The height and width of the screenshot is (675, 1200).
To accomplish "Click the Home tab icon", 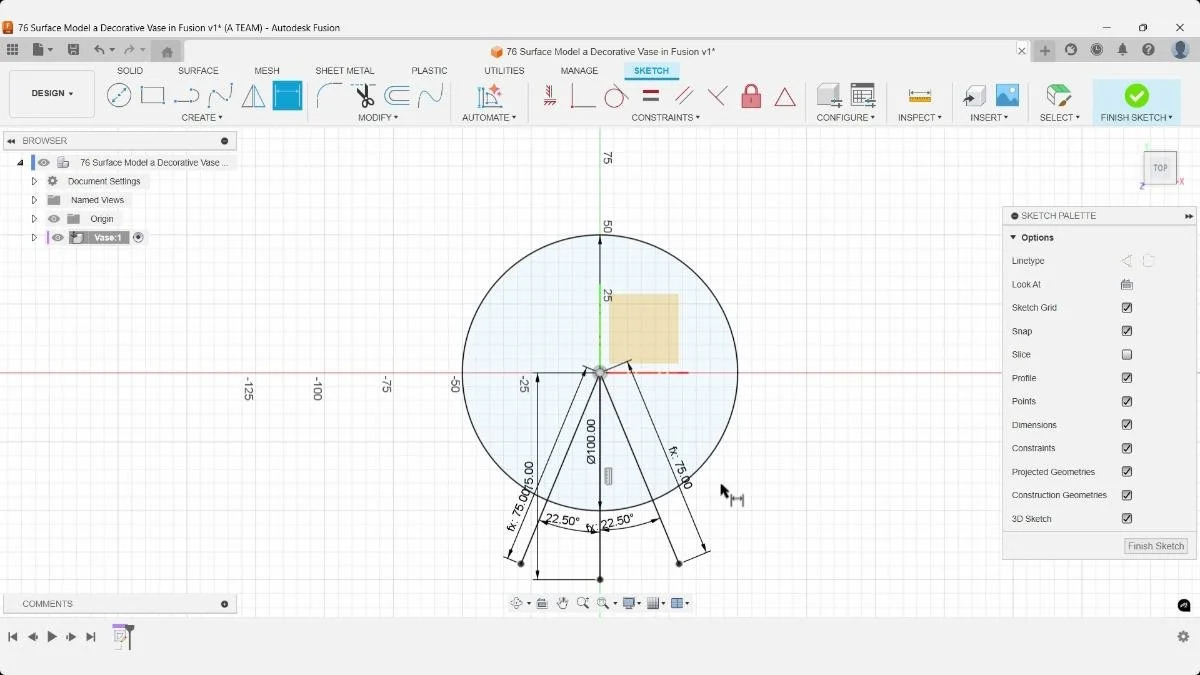I will click(167, 51).
